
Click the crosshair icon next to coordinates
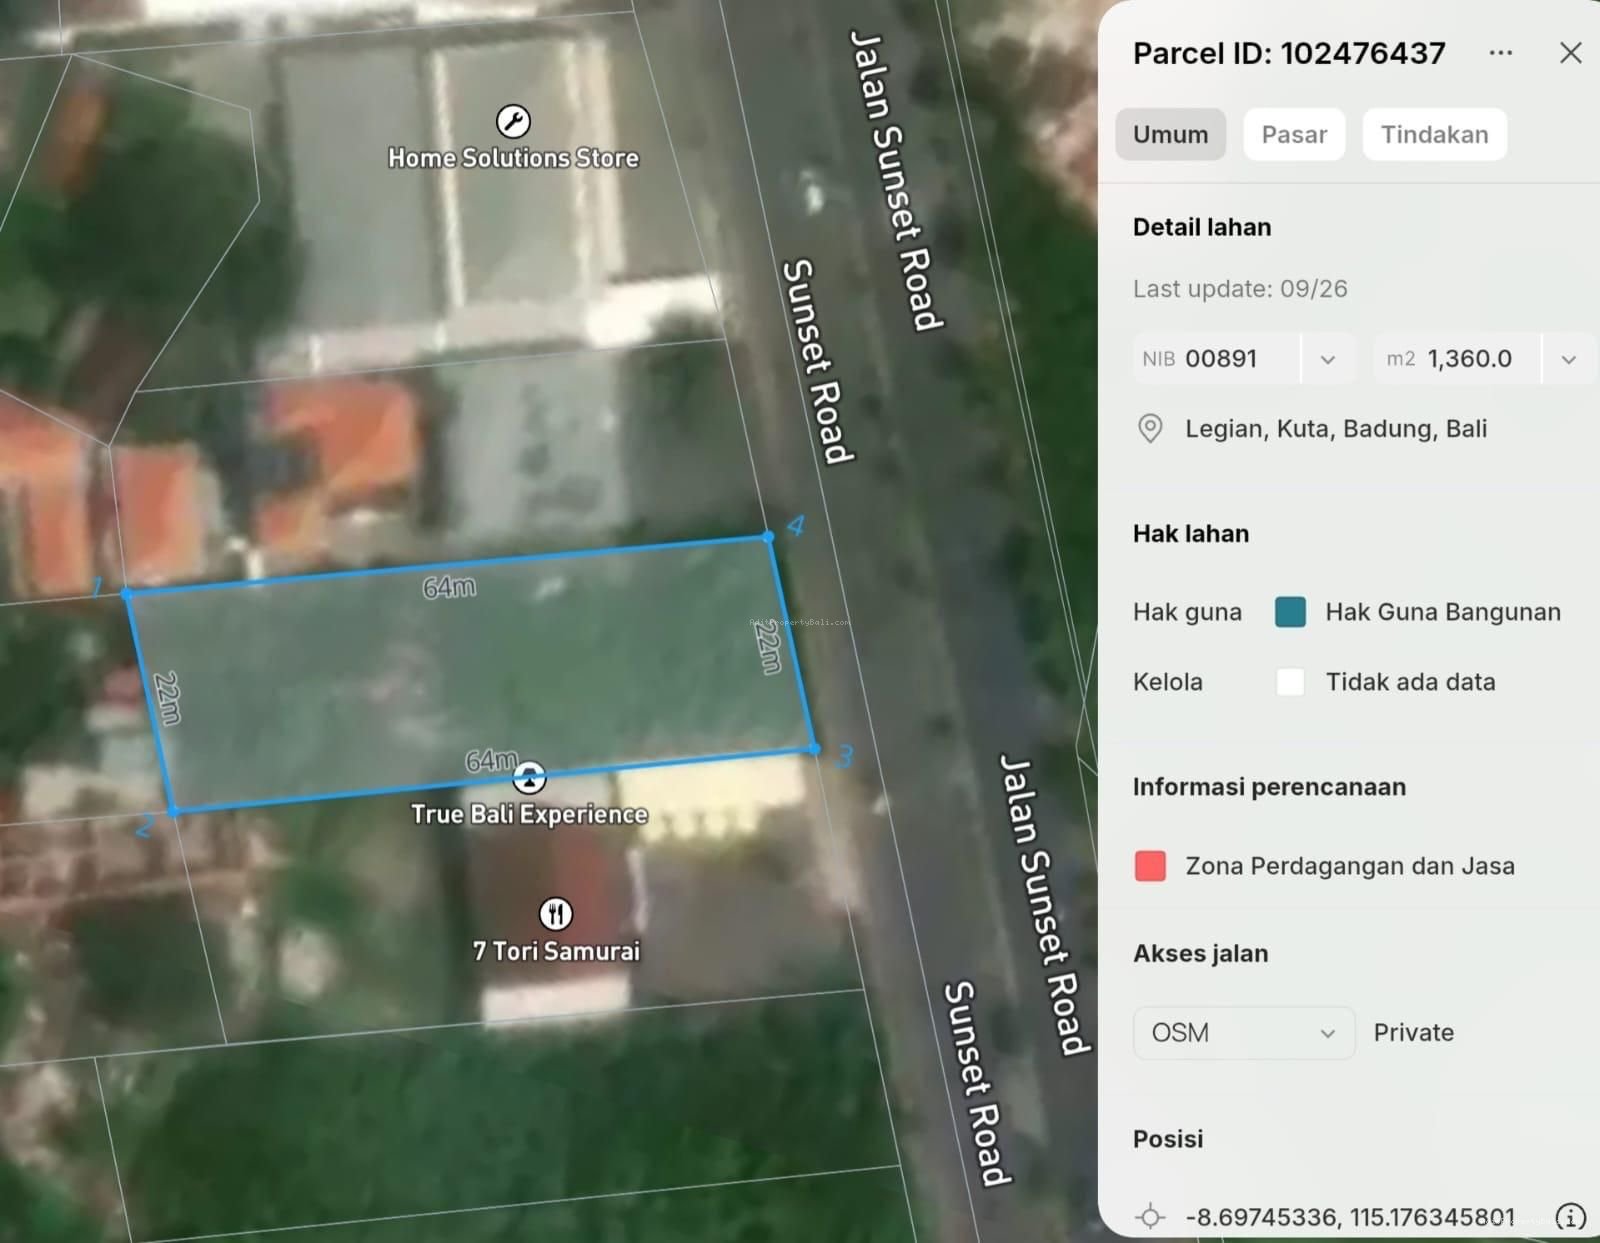pyautogui.click(x=1150, y=1217)
